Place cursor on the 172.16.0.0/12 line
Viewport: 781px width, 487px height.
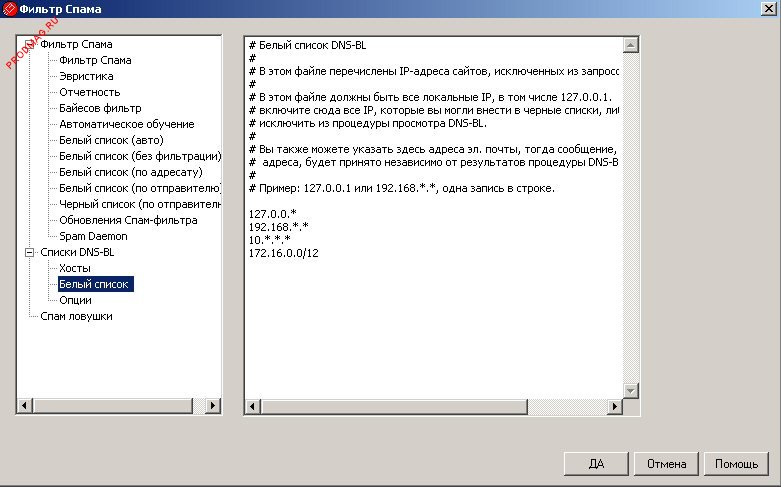tap(286, 254)
